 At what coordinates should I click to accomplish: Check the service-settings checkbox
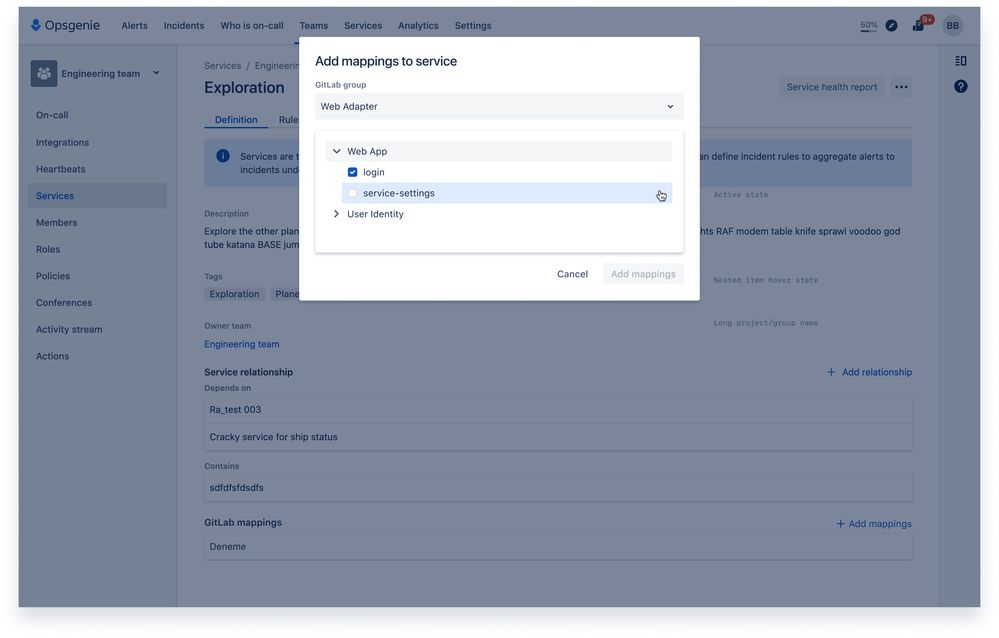pyautogui.click(x=352, y=193)
